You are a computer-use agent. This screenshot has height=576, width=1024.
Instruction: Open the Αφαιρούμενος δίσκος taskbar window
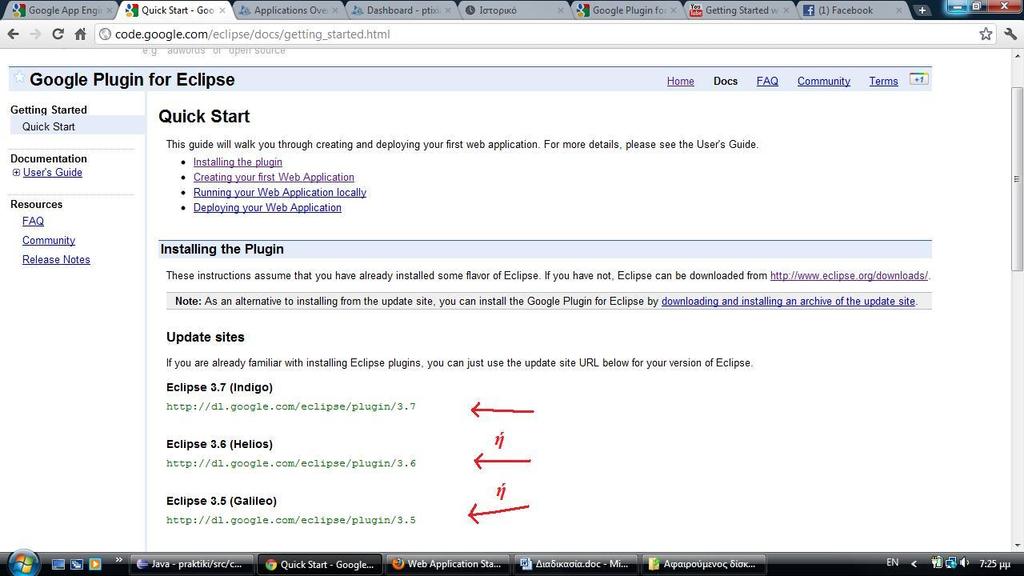(x=704, y=564)
